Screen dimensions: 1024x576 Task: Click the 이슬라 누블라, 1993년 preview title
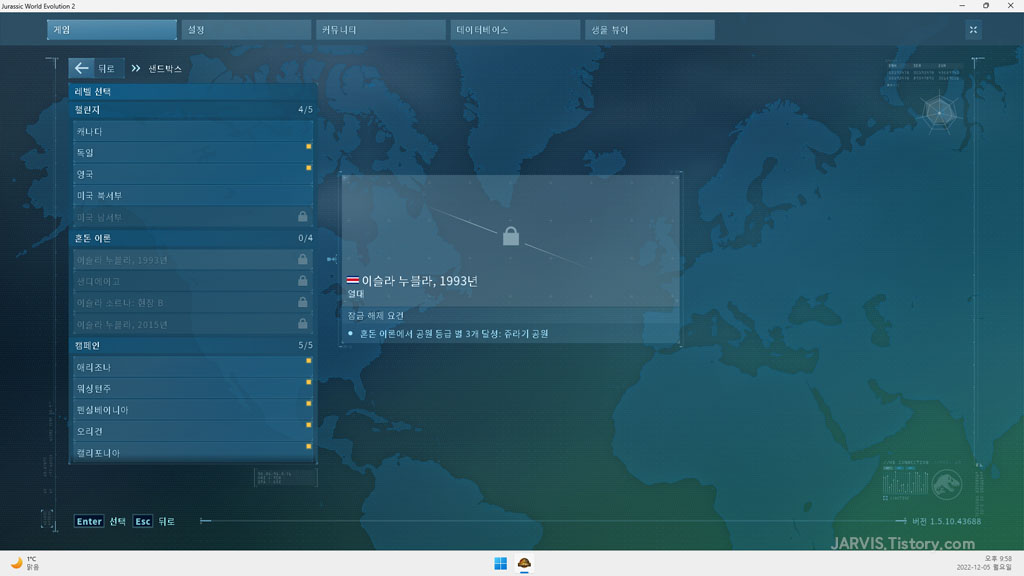419,281
